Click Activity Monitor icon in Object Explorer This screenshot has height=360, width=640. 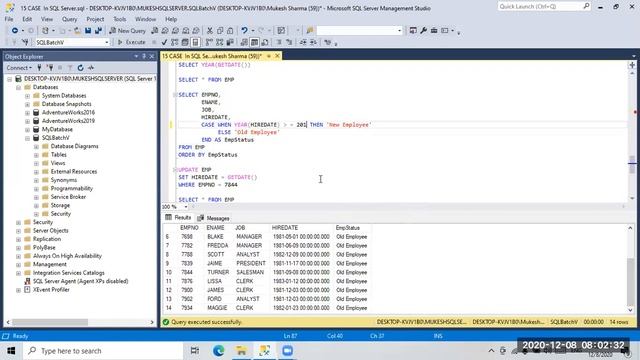[x=91, y=68]
